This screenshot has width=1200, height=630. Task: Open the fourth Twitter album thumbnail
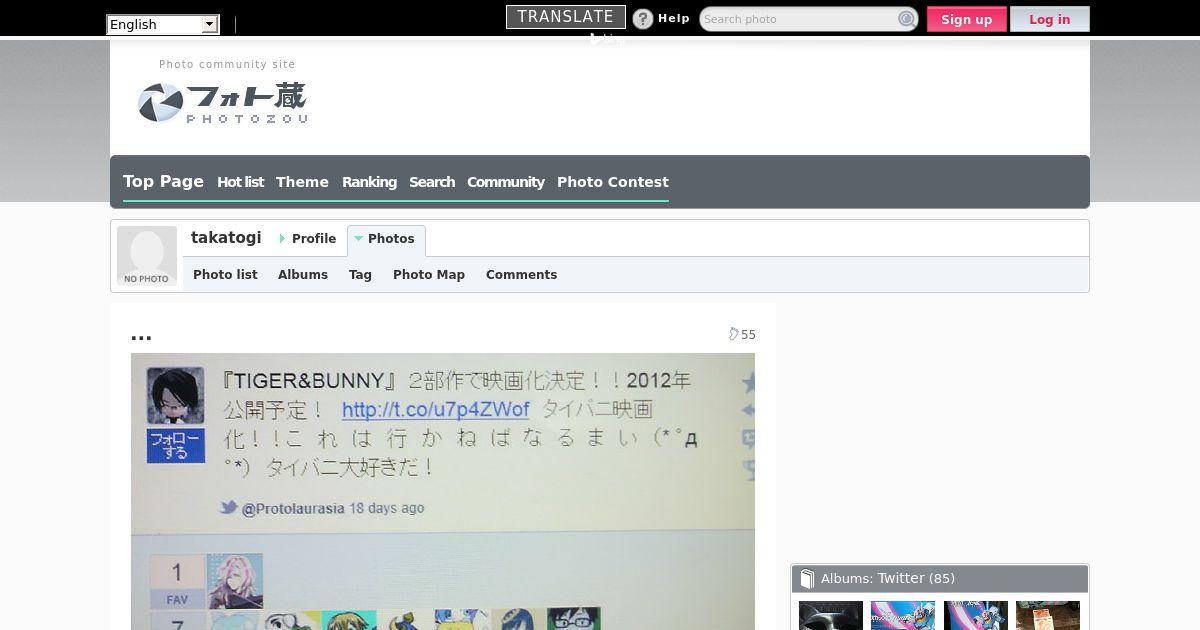coord(1048,615)
